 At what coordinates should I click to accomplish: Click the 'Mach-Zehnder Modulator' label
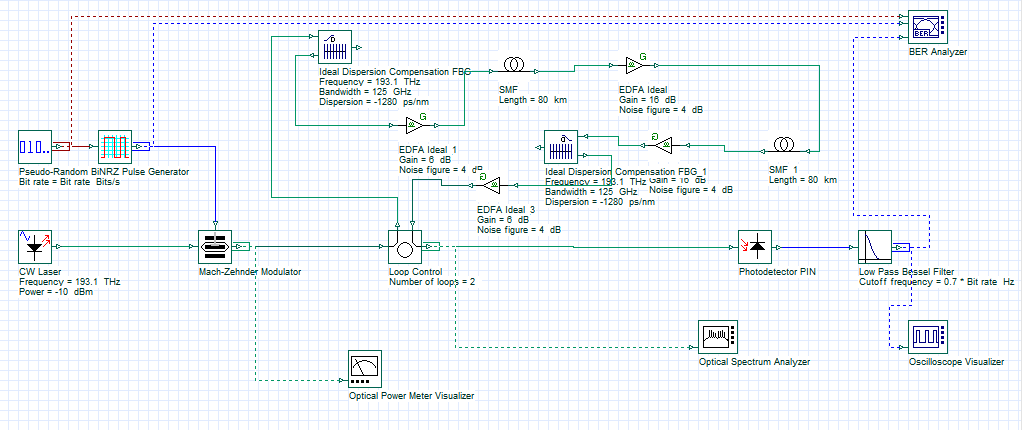point(249,271)
